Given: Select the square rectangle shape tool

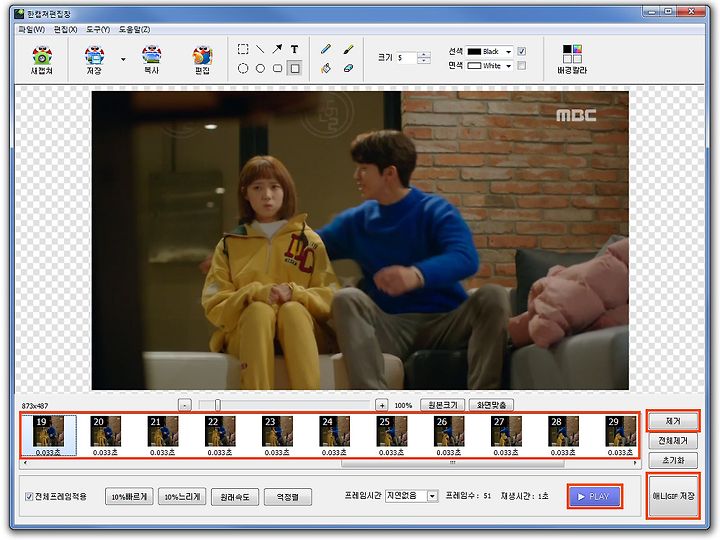Looking at the screenshot, I should [294, 68].
